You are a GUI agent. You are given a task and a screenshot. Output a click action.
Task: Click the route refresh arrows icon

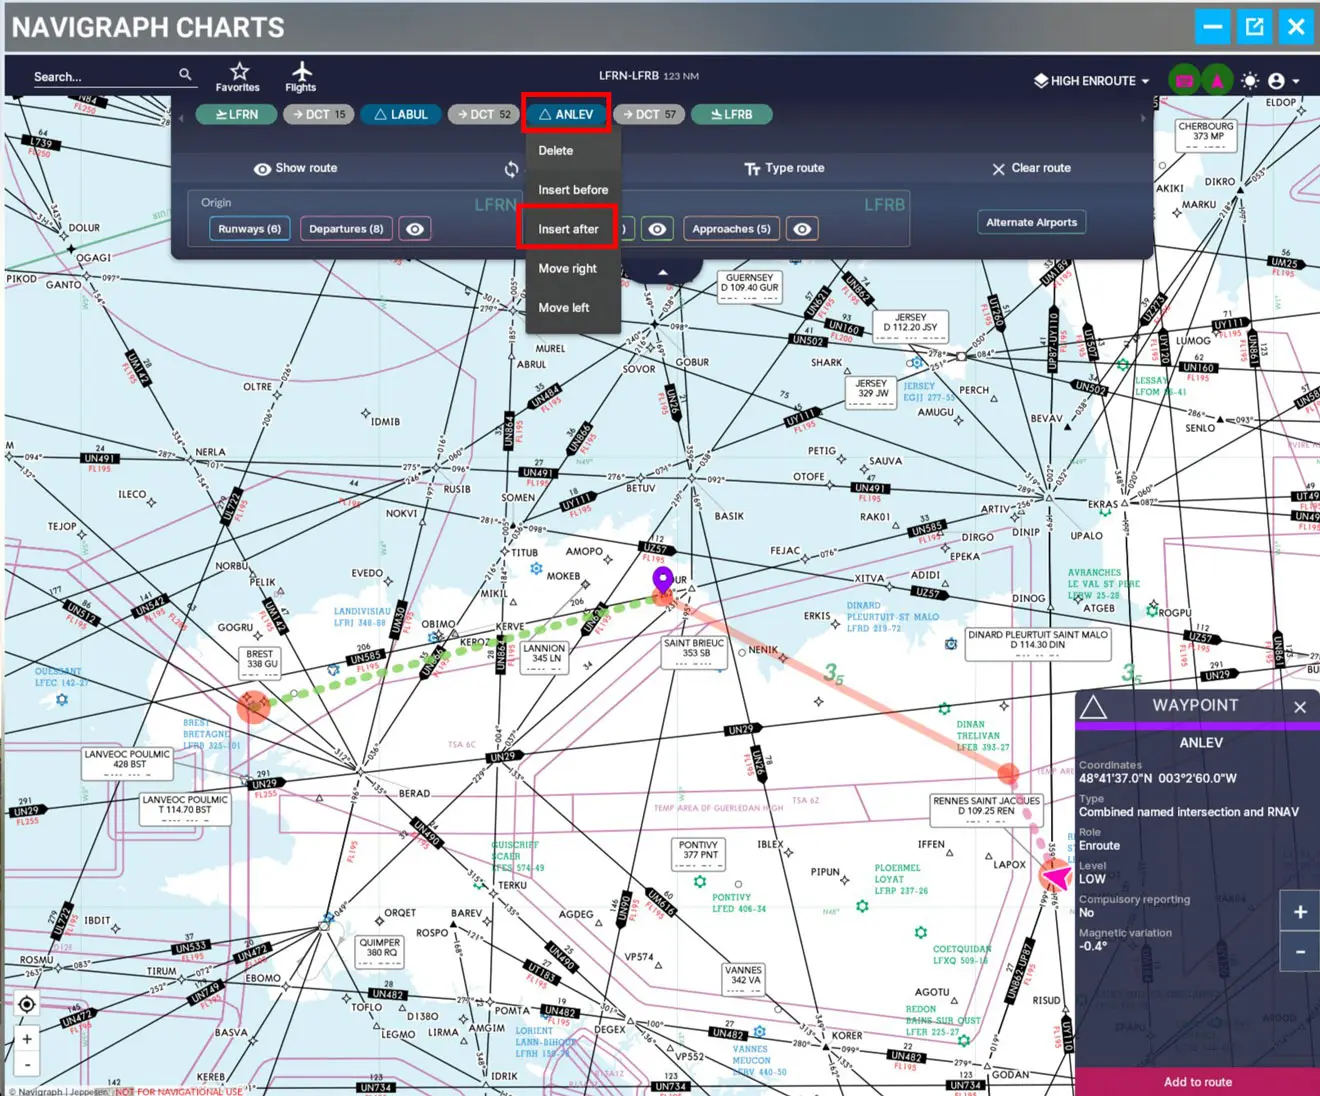click(512, 169)
